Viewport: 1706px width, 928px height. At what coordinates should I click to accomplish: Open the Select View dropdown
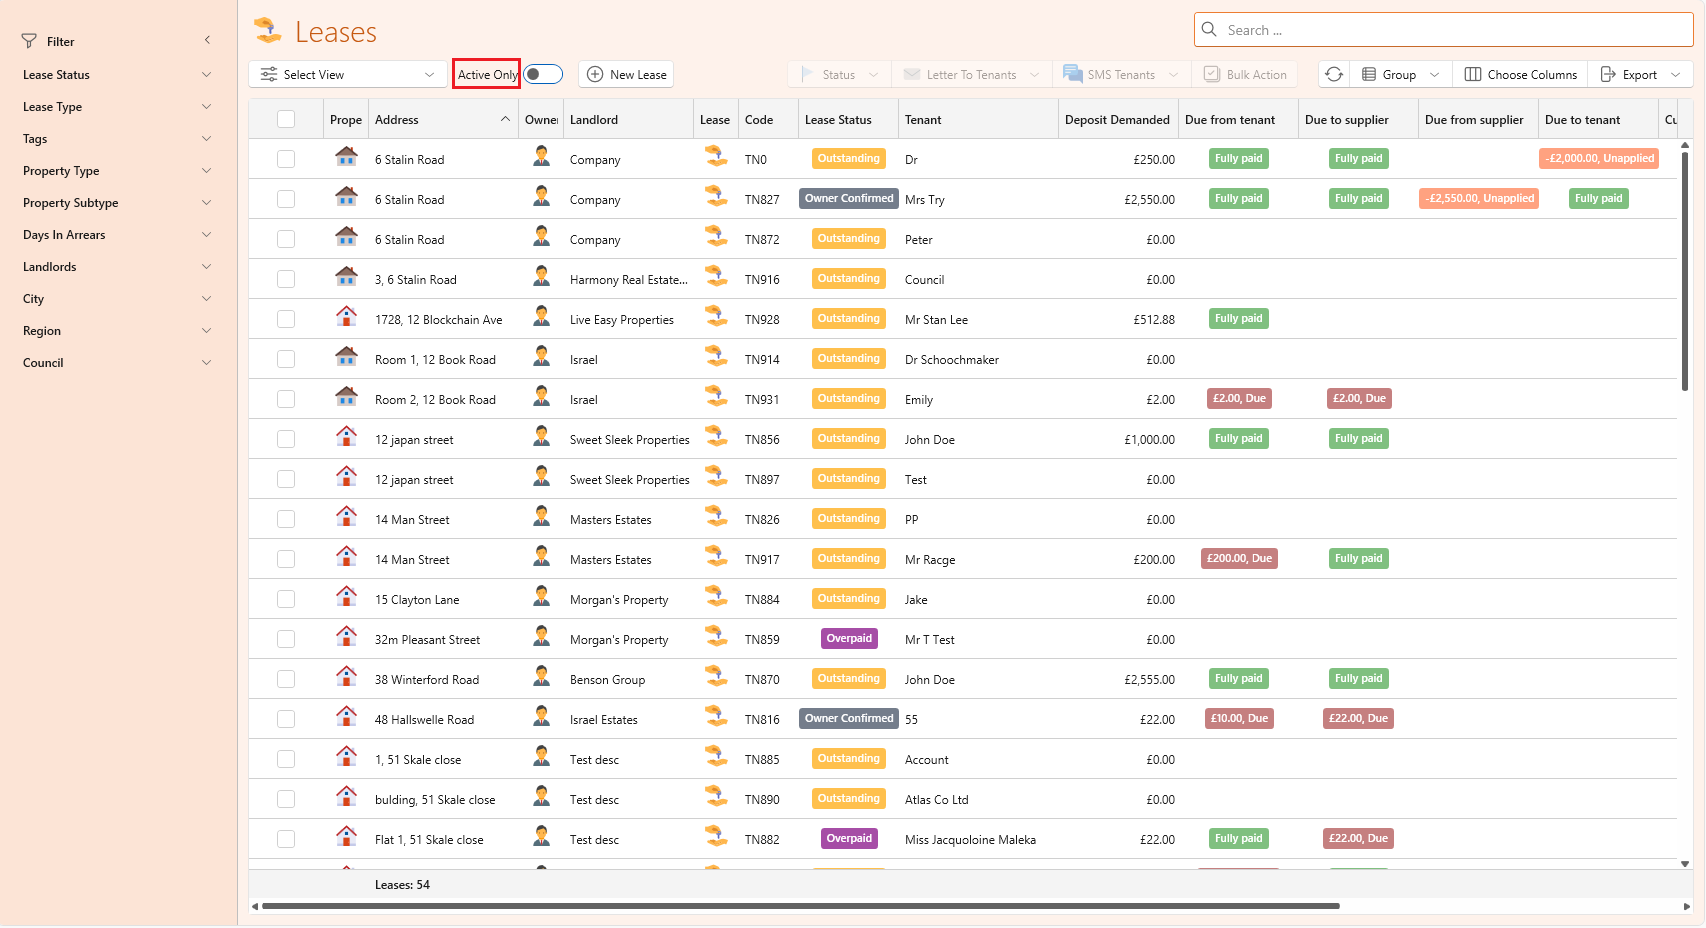(x=348, y=74)
